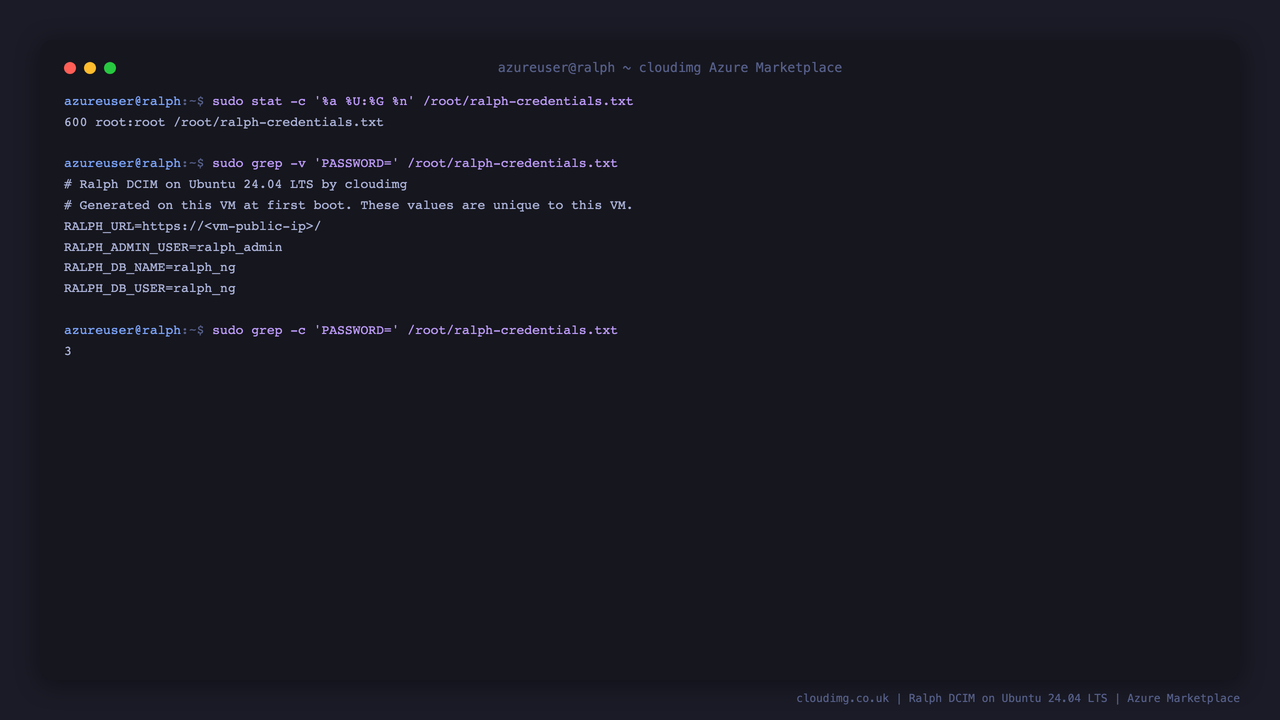The width and height of the screenshot is (1280, 720).
Task: Click the 'sudo grep -v' command line
Action: (341, 163)
